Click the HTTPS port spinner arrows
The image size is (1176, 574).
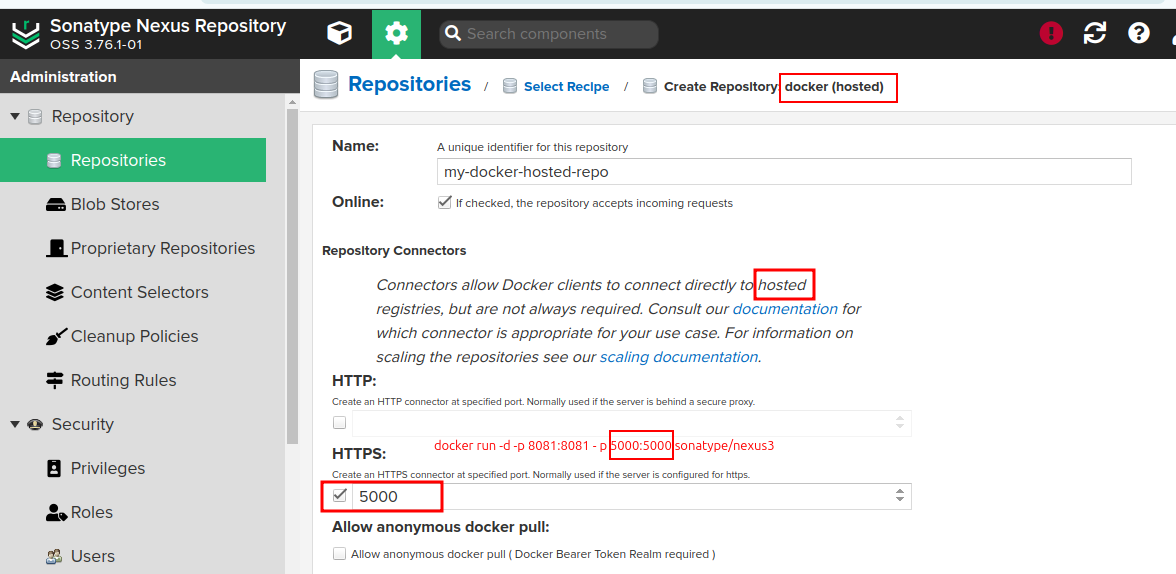click(900, 496)
